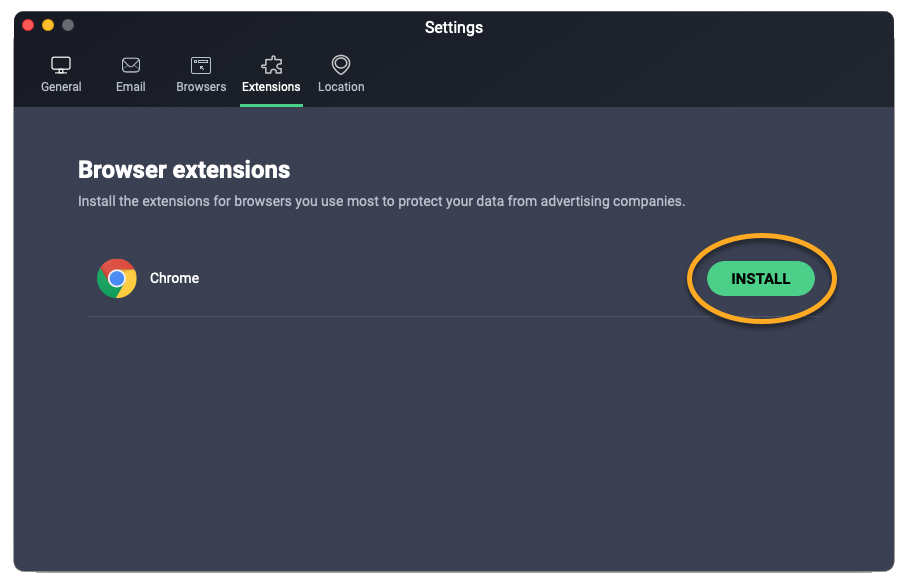
Task: Click the Location pin icon
Action: click(341, 65)
